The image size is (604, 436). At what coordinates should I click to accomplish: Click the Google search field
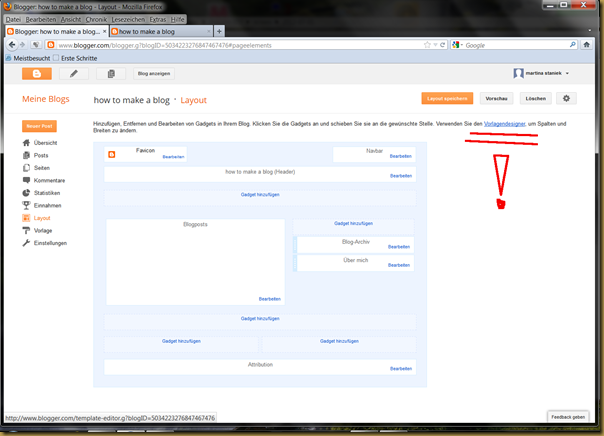[516, 45]
